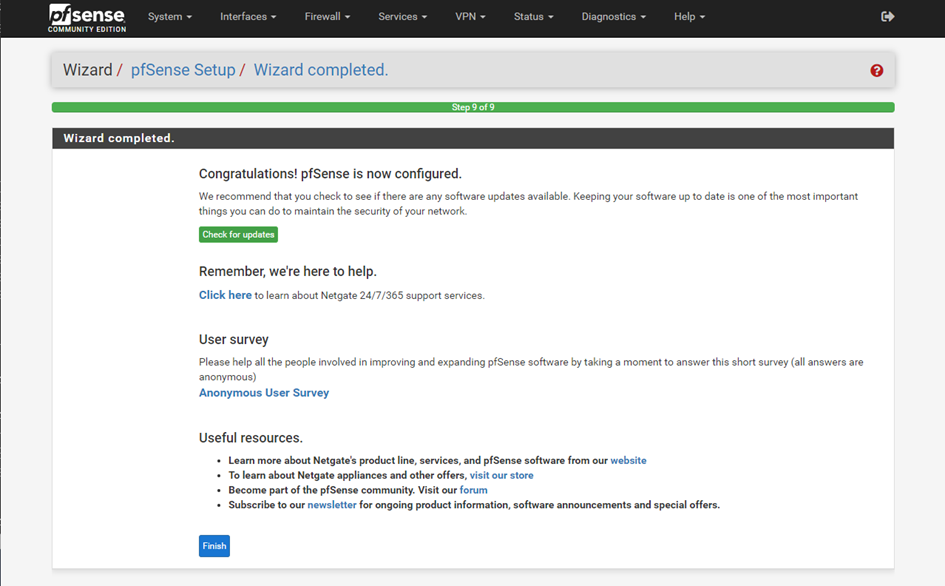945x586 pixels.
Task: Open the Help dropdown menu
Action: (x=689, y=17)
